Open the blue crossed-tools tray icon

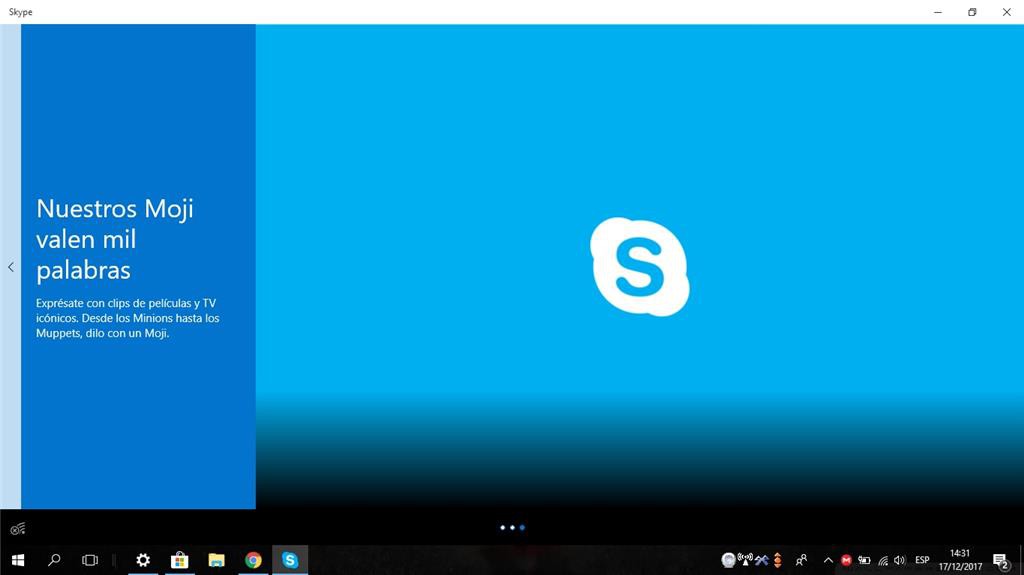point(761,560)
